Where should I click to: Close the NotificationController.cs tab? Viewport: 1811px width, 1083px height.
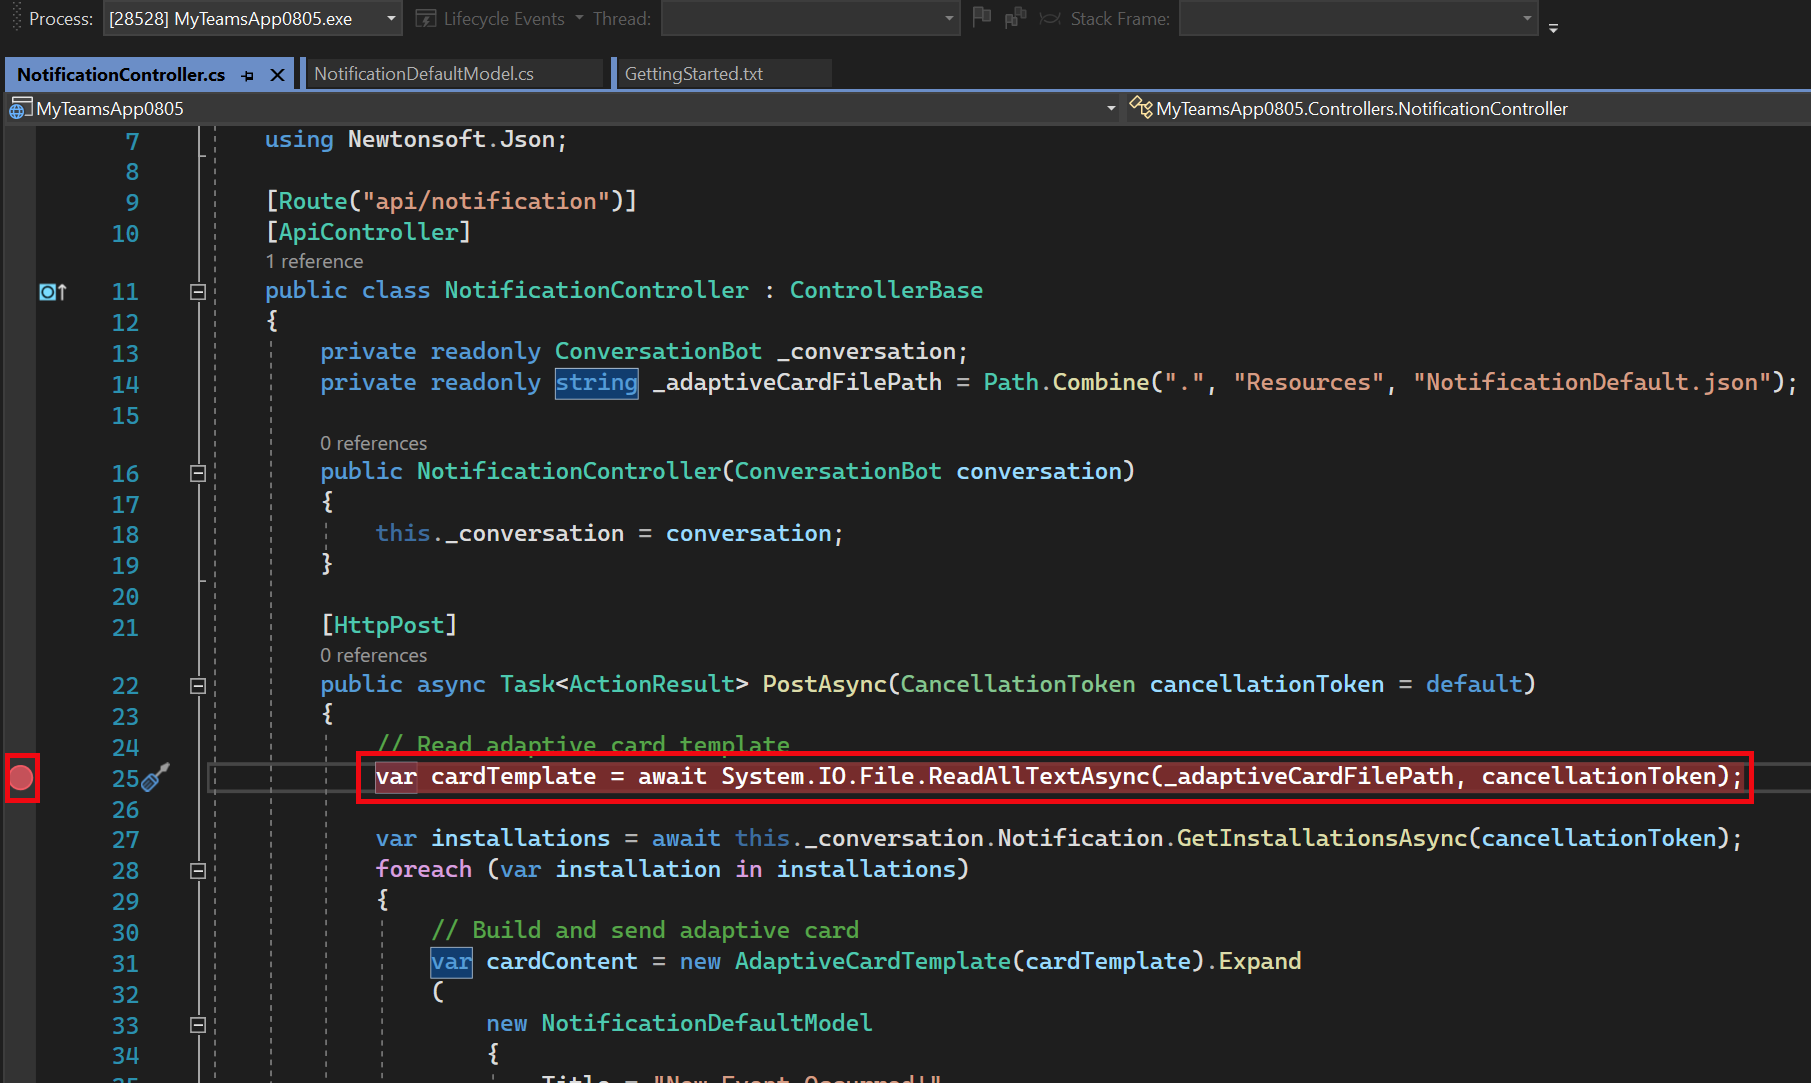[278, 75]
